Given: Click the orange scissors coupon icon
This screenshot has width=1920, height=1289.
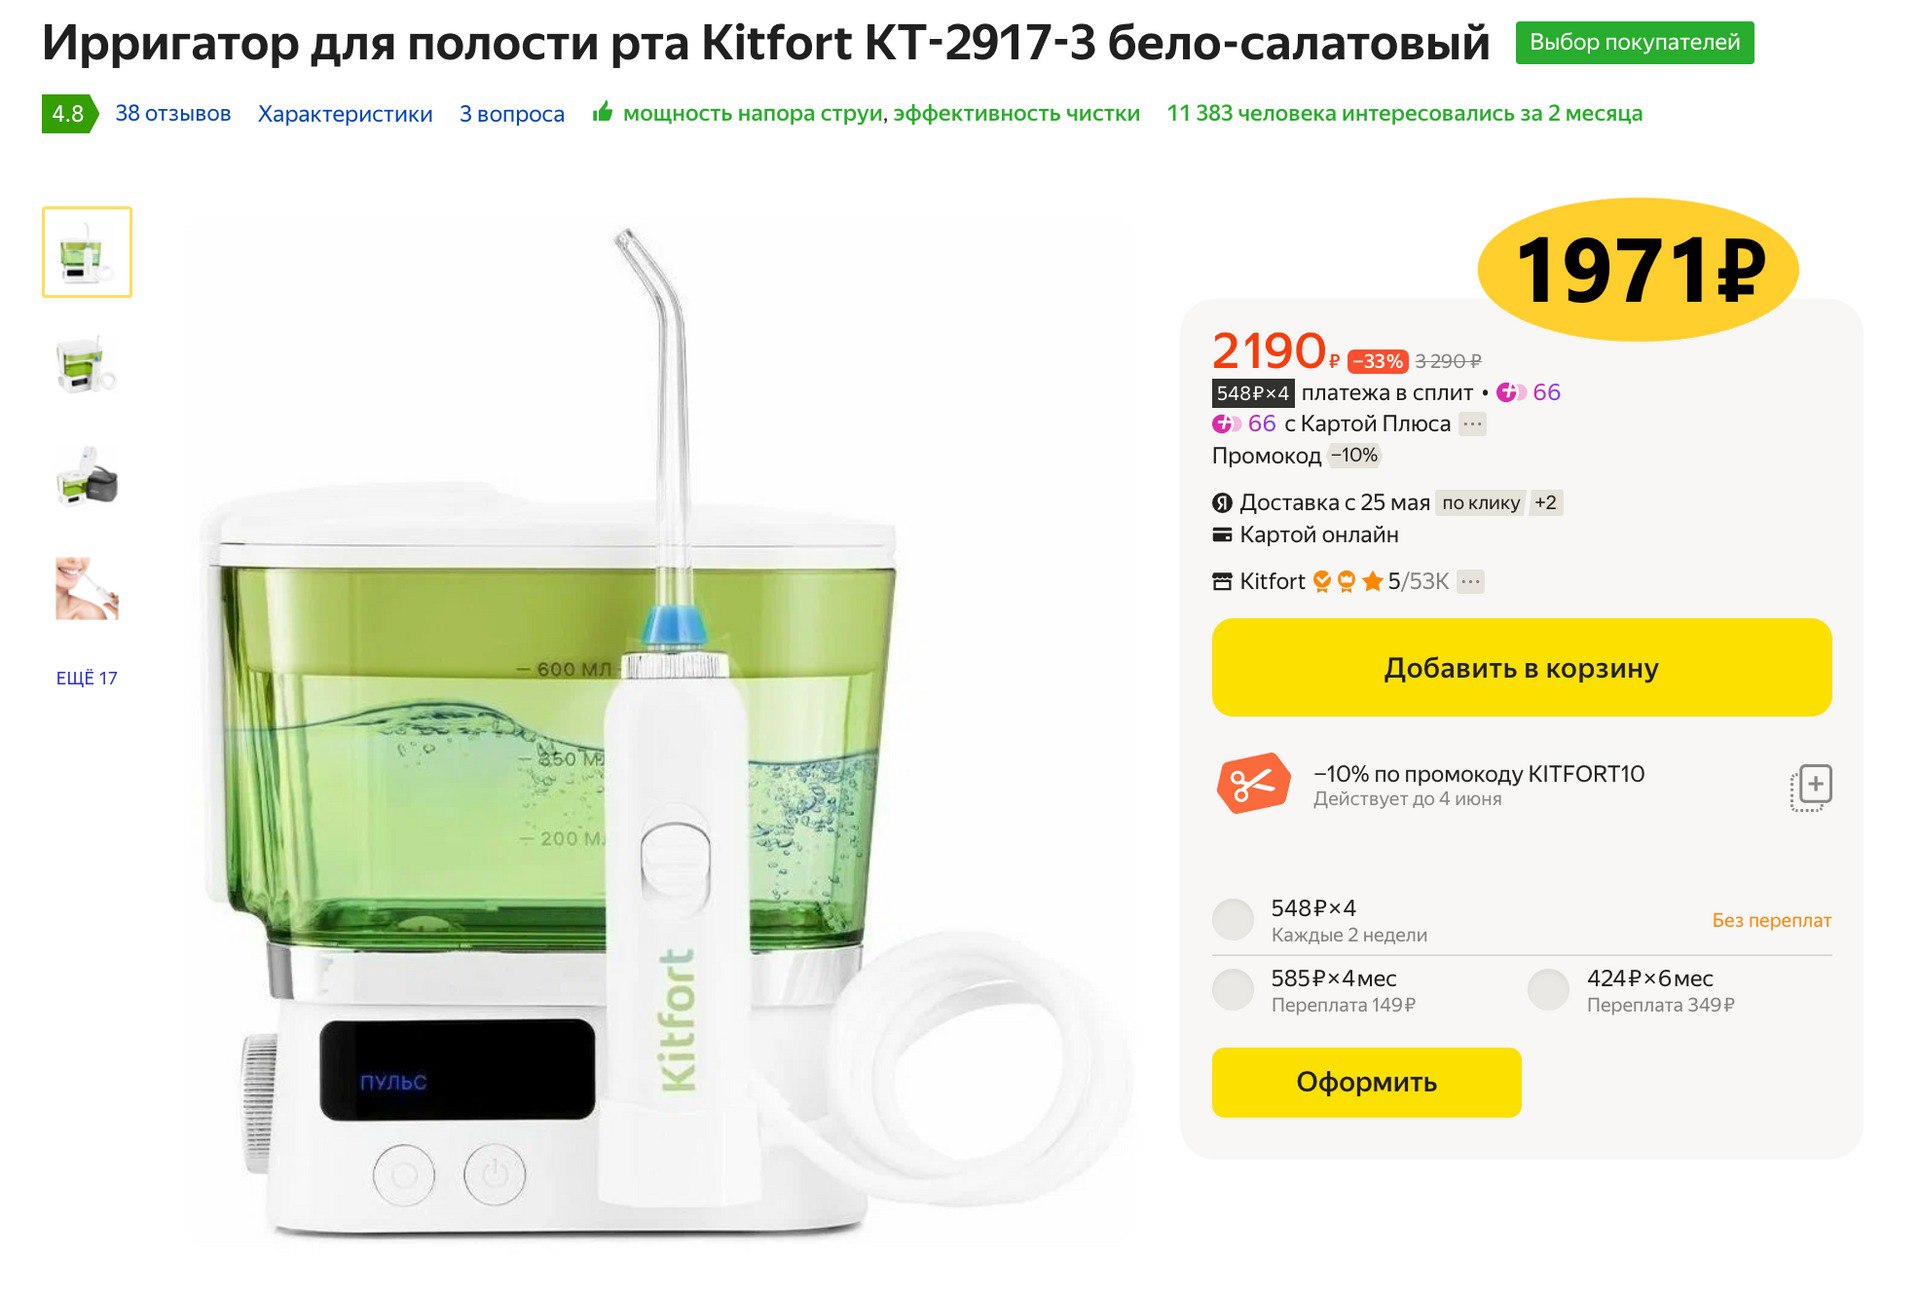Looking at the screenshot, I should point(1253,783).
